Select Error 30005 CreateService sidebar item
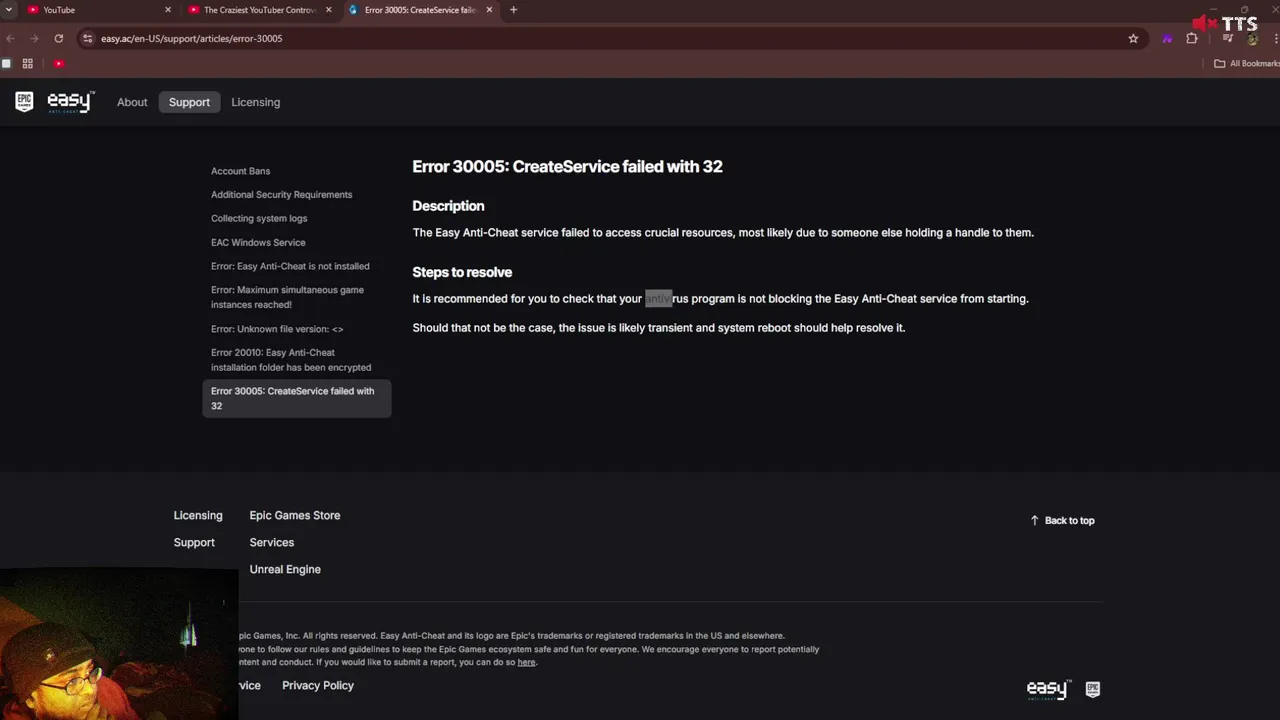 [297, 398]
